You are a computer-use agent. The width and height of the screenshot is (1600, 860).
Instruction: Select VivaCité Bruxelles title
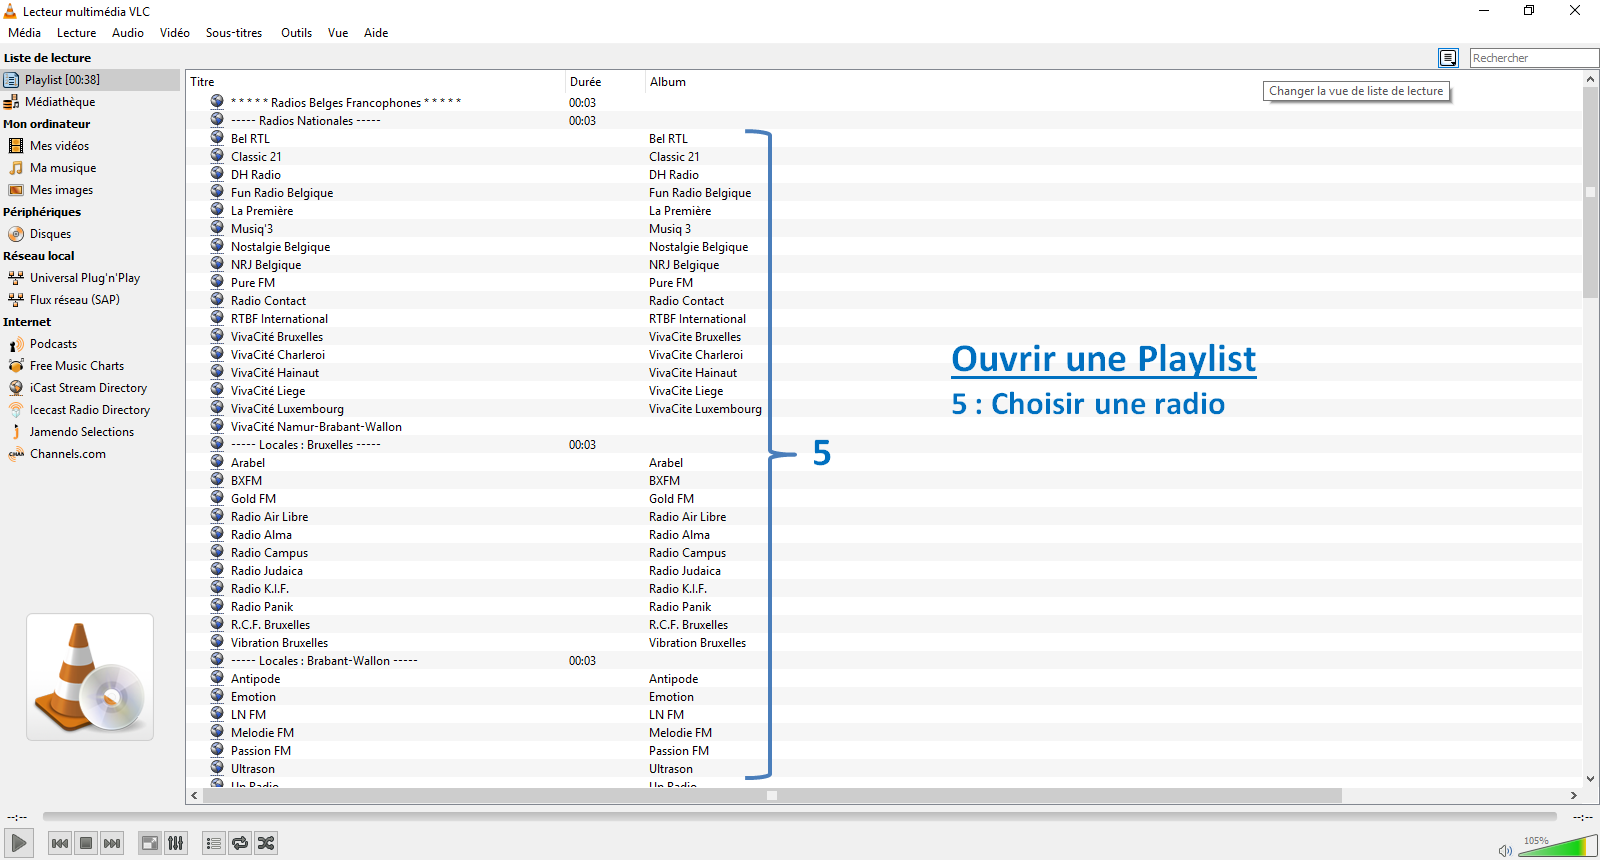(x=277, y=337)
